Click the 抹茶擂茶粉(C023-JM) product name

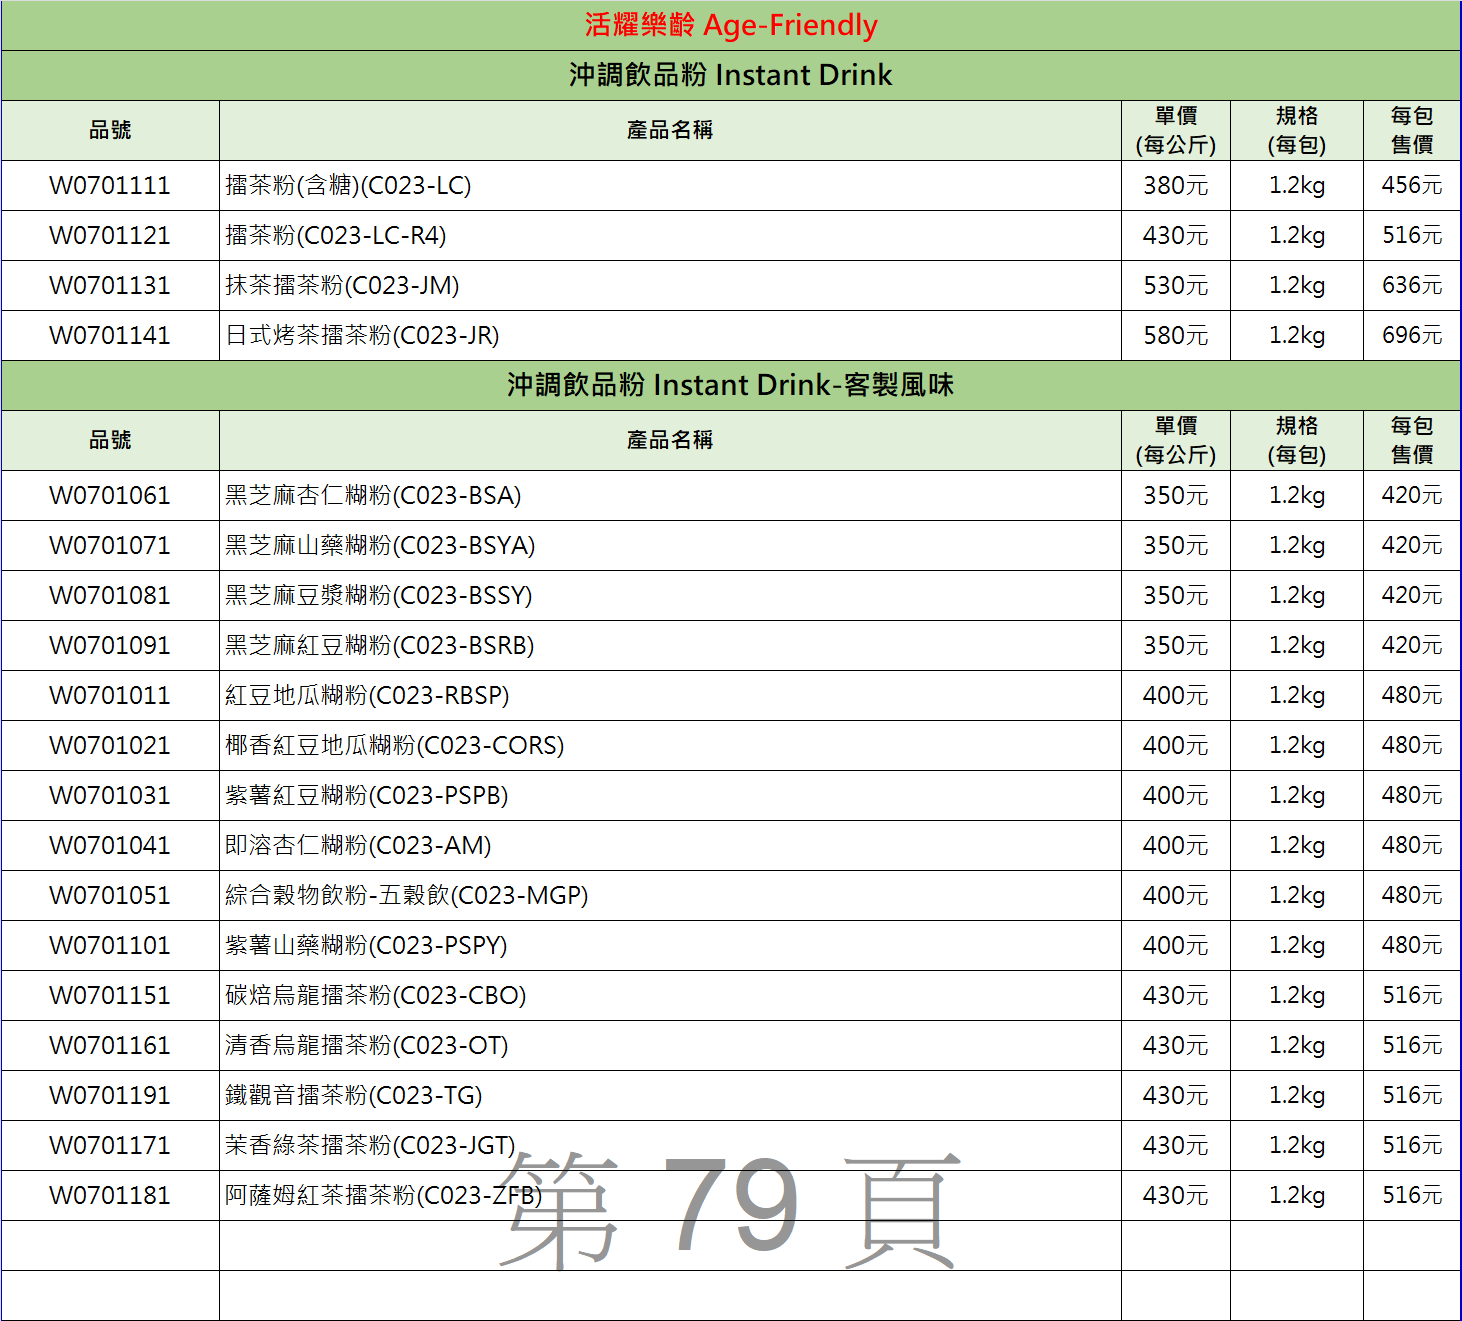342,286
